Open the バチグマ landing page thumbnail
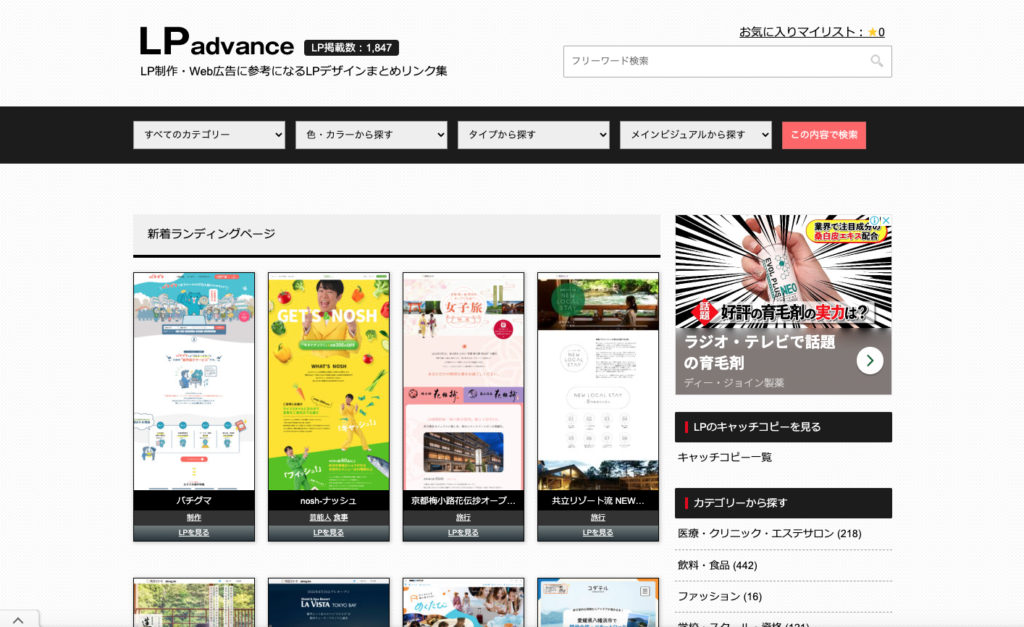This screenshot has height=627, width=1024. click(x=194, y=380)
